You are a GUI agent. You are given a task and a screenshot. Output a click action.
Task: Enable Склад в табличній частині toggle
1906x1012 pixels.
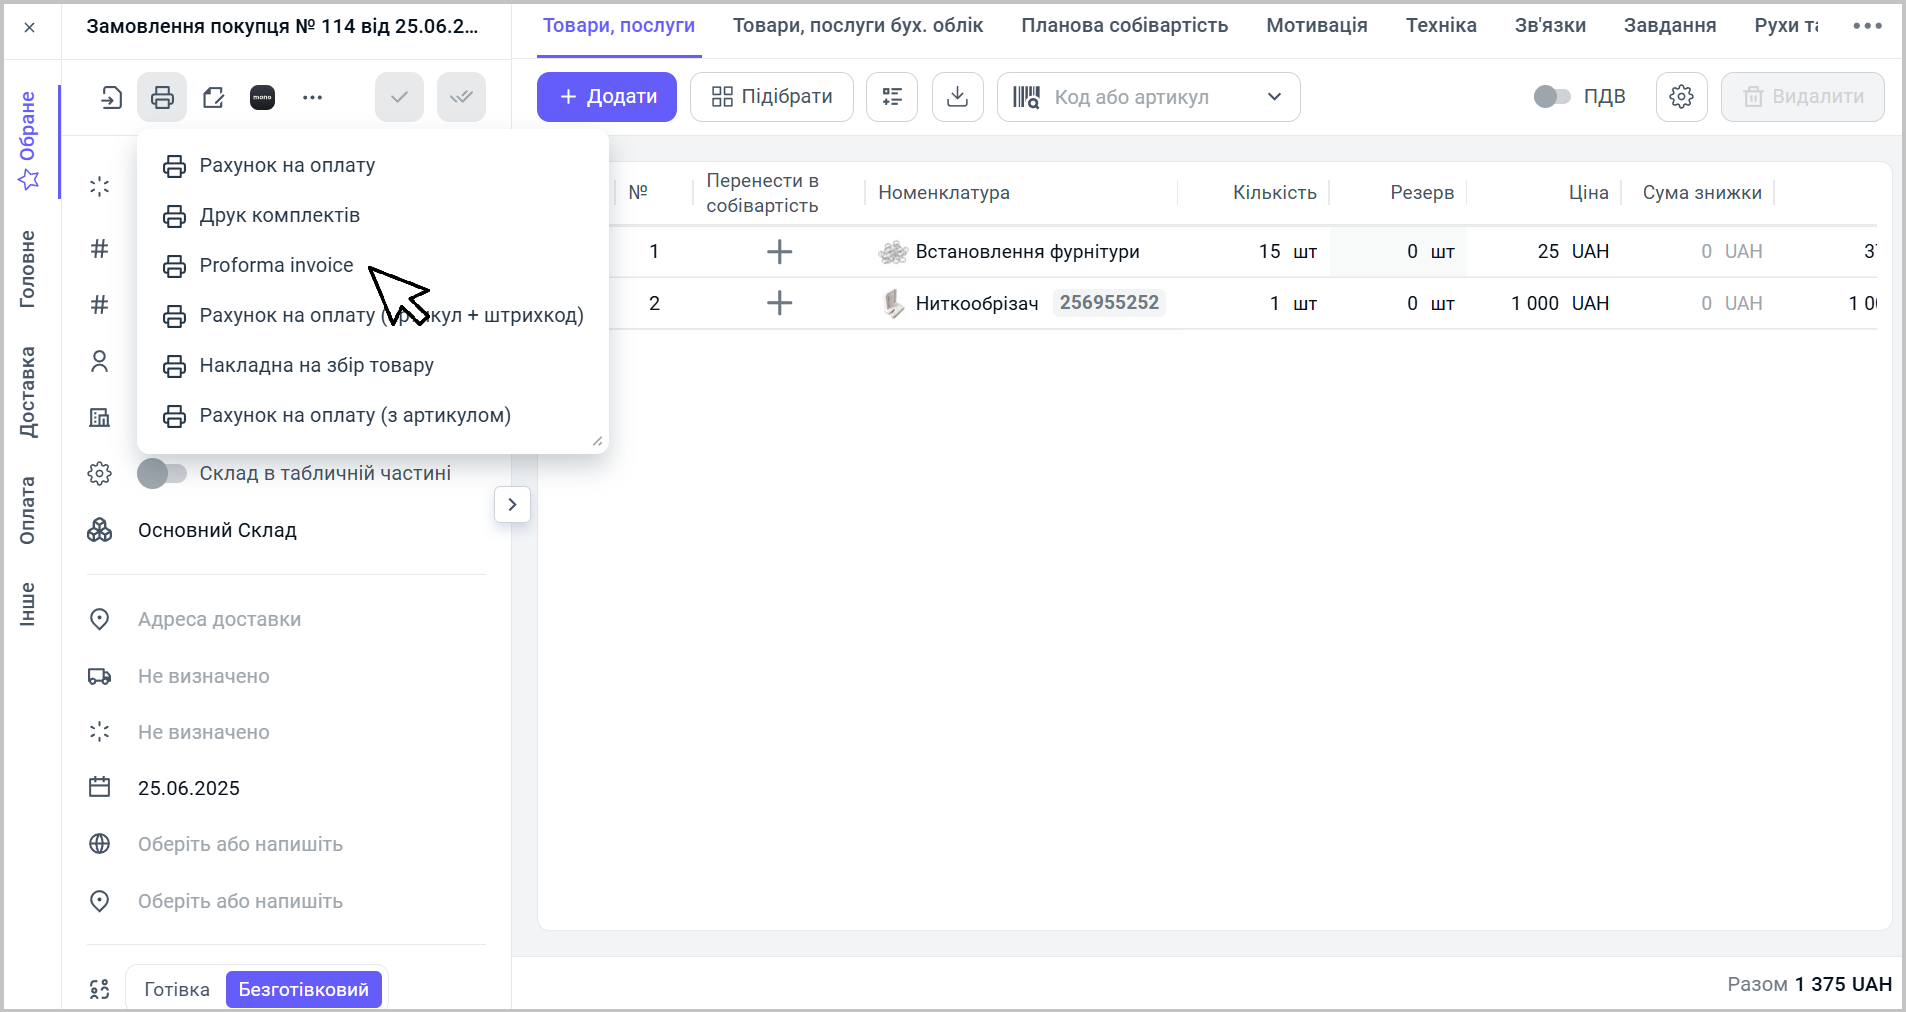tap(162, 473)
